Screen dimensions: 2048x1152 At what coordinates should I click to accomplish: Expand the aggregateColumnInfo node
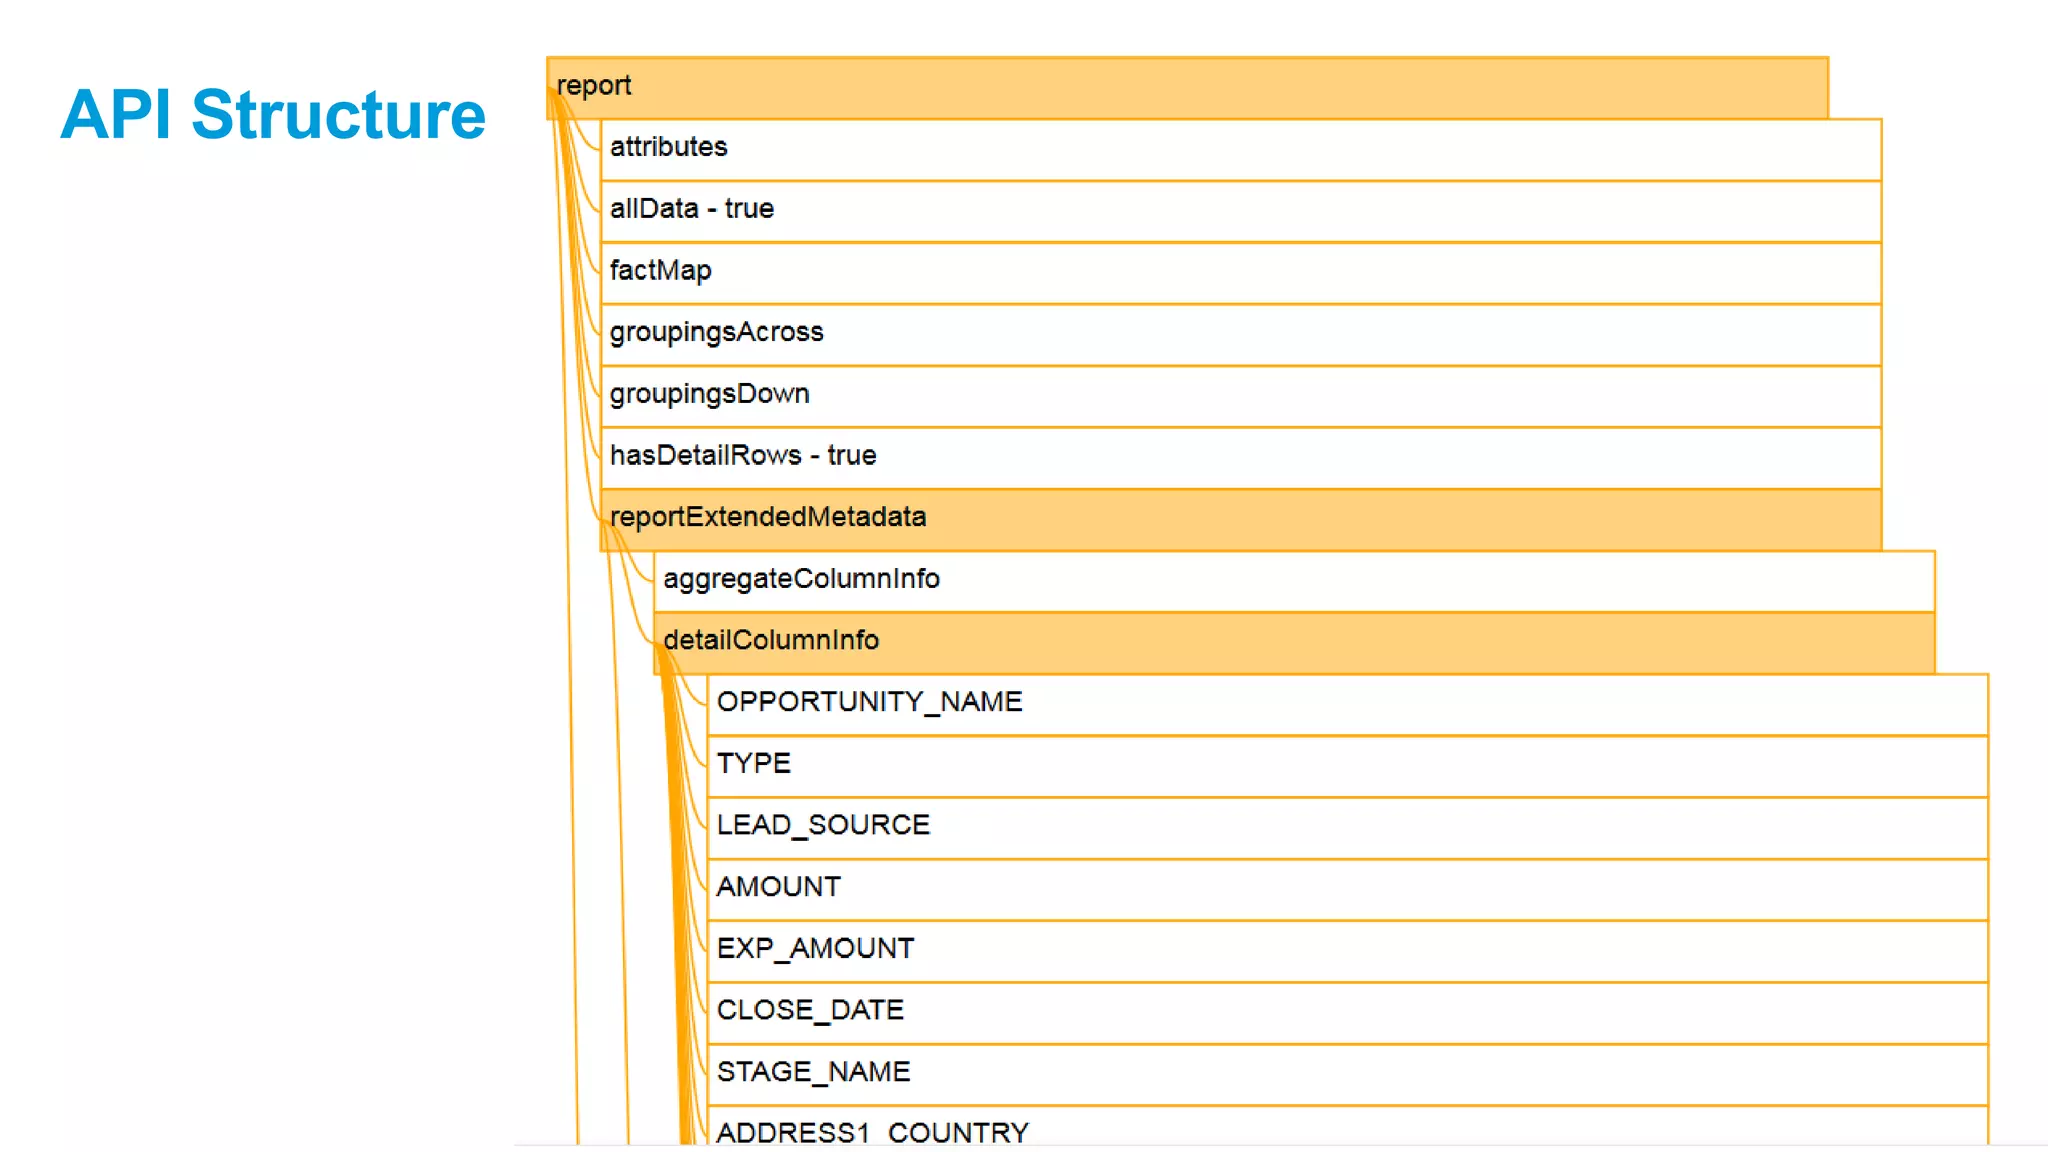pos(1294,582)
